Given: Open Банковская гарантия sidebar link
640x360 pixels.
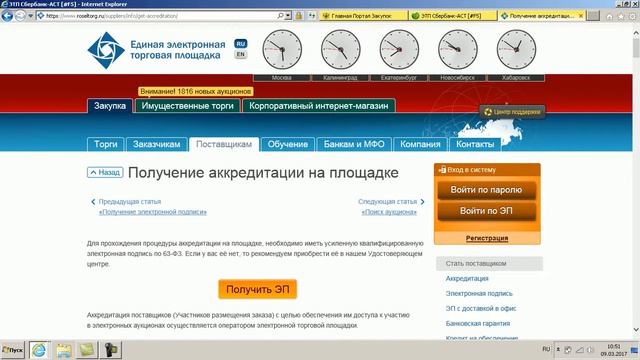Looking at the screenshot, I should (x=478, y=324).
